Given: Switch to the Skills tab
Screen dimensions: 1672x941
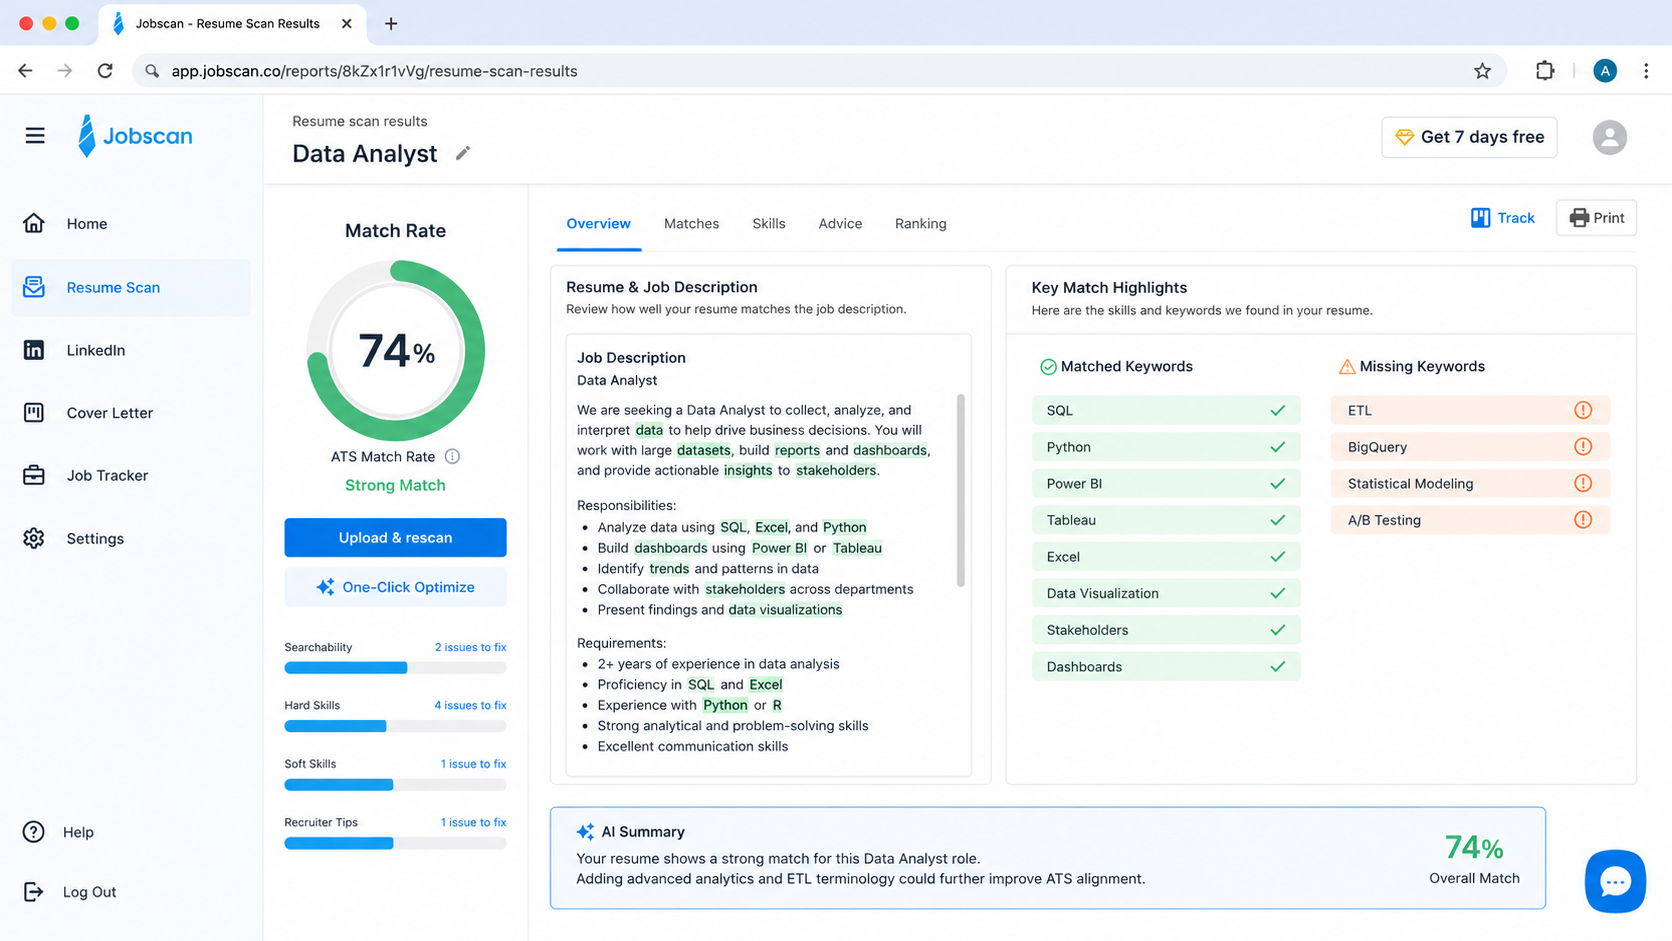Looking at the screenshot, I should click(x=768, y=224).
